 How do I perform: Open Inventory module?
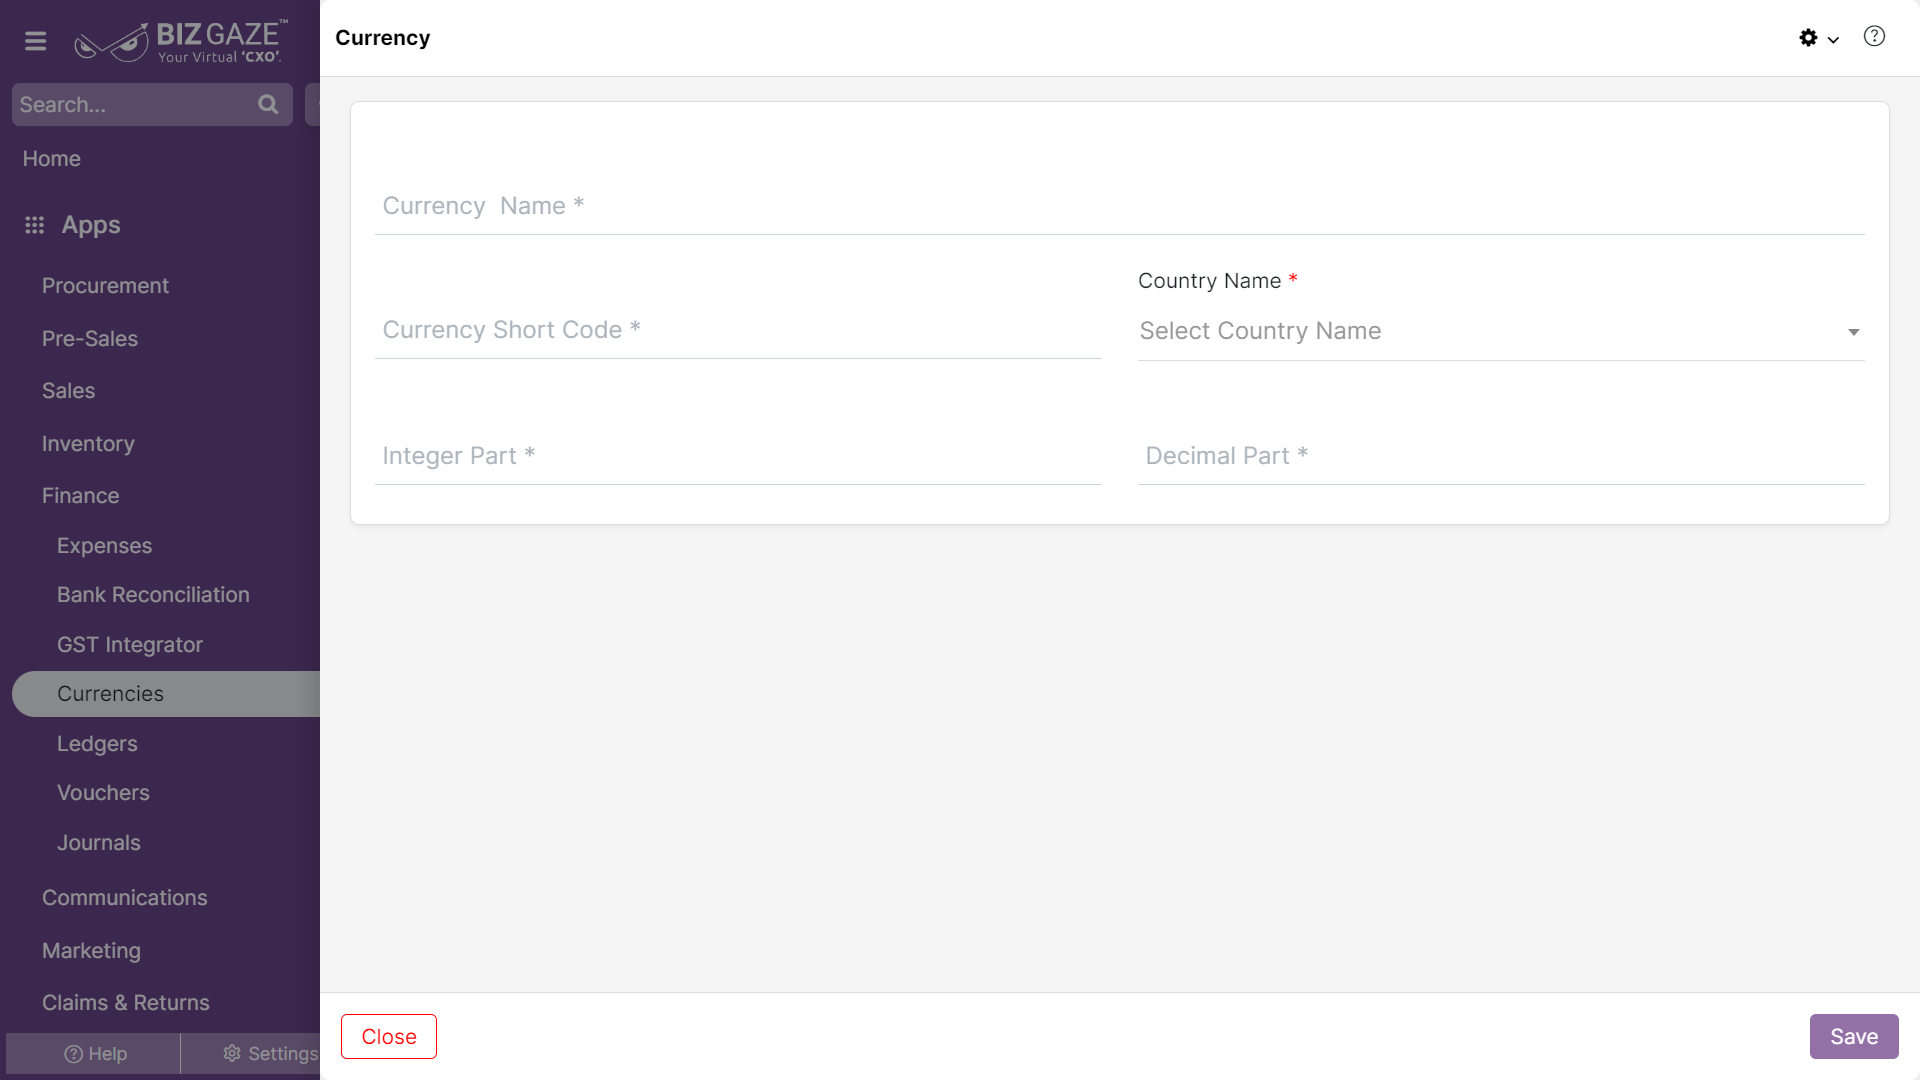coord(88,444)
